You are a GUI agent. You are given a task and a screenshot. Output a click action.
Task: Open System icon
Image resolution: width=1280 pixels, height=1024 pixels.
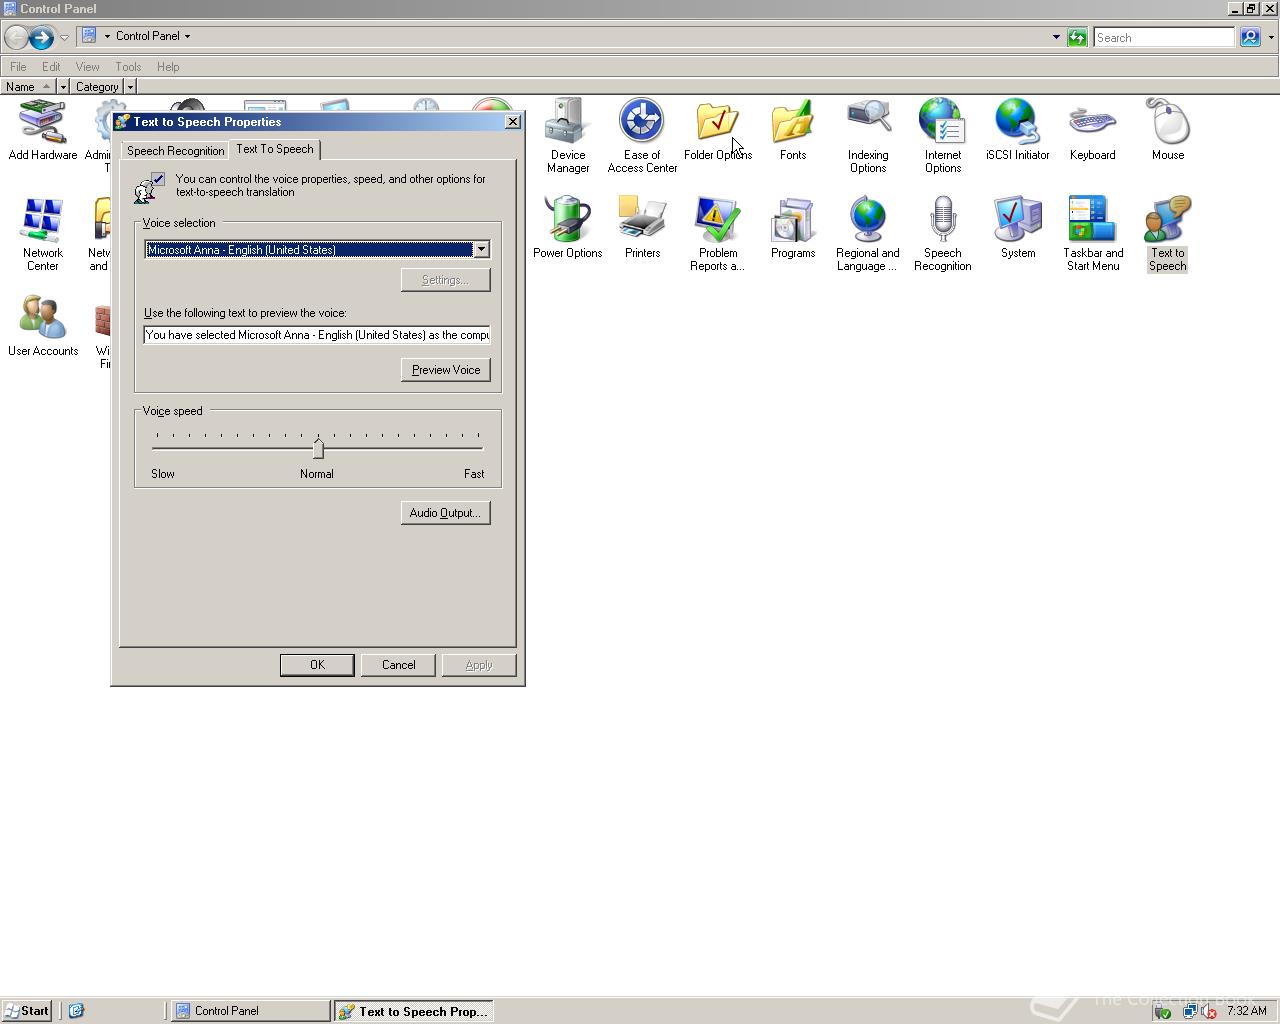tap(1018, 229)
